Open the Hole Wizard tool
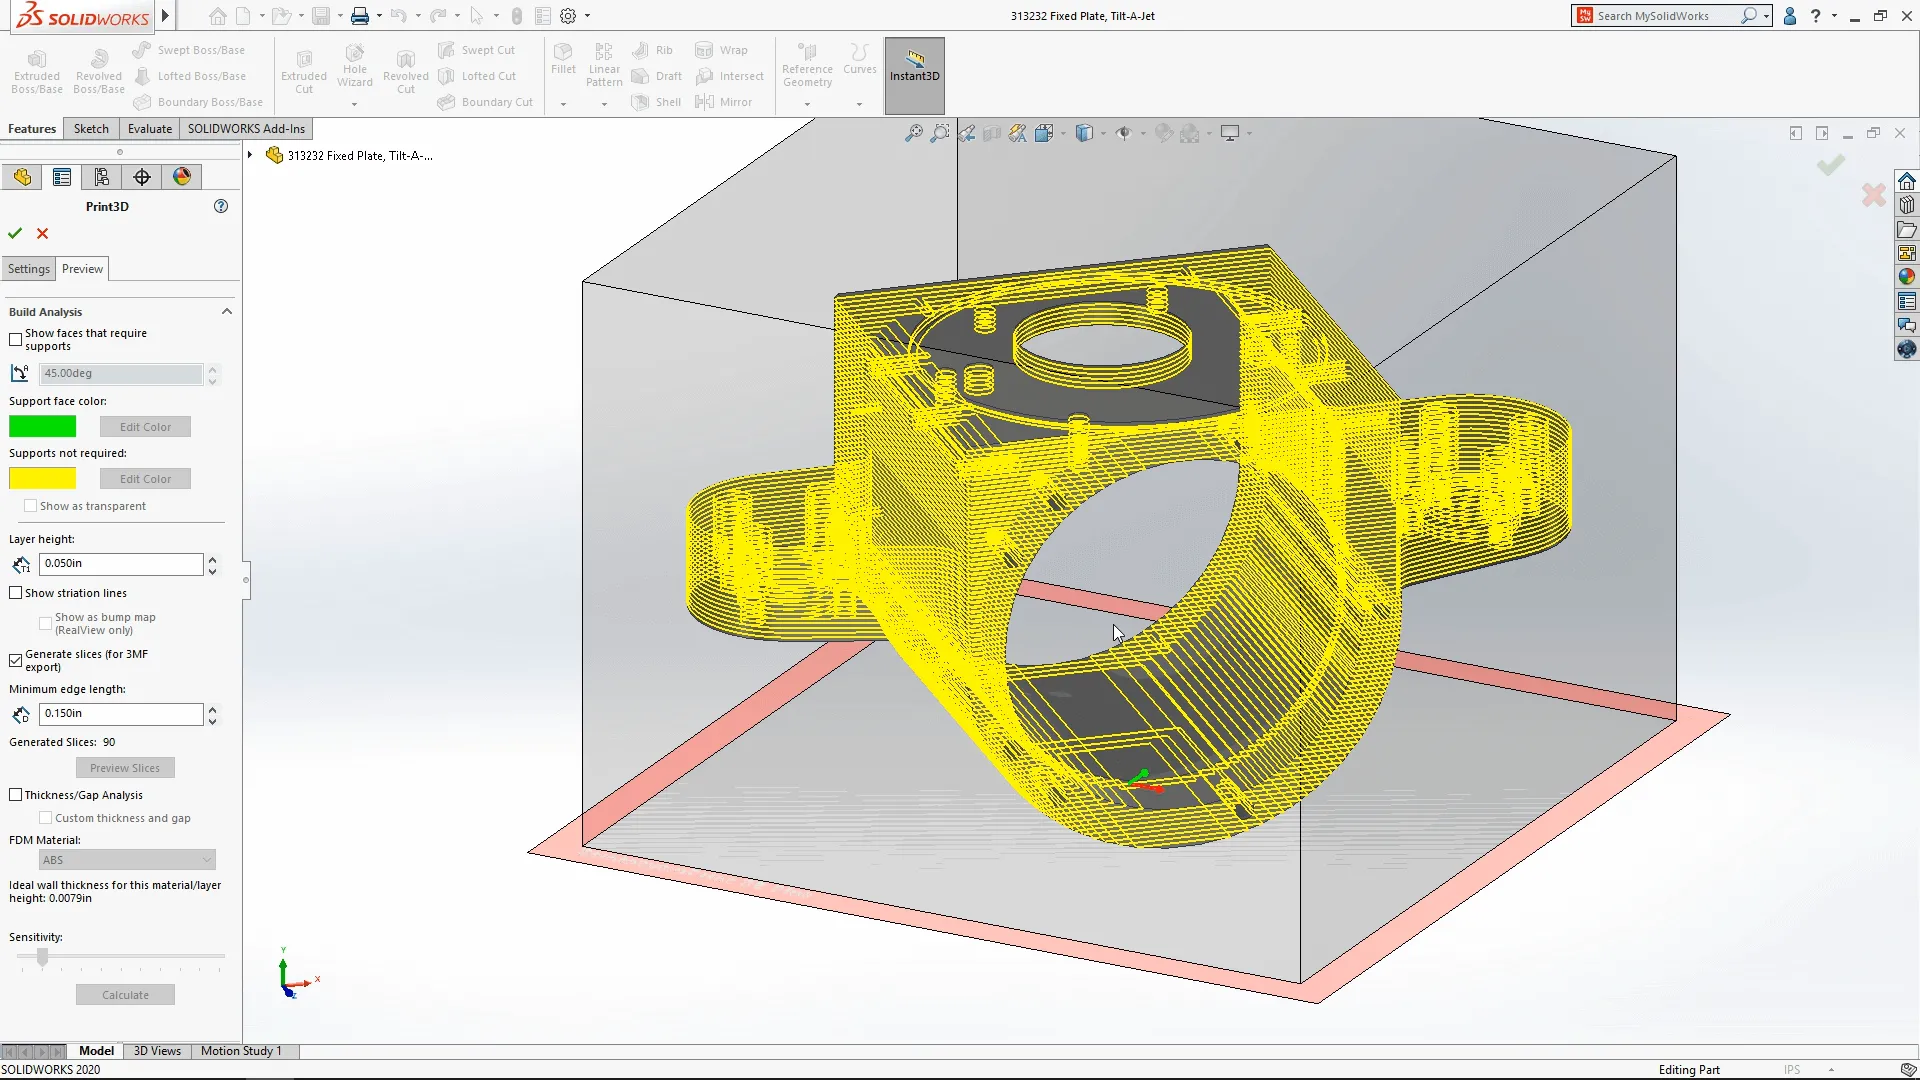 tap(355, 68)
